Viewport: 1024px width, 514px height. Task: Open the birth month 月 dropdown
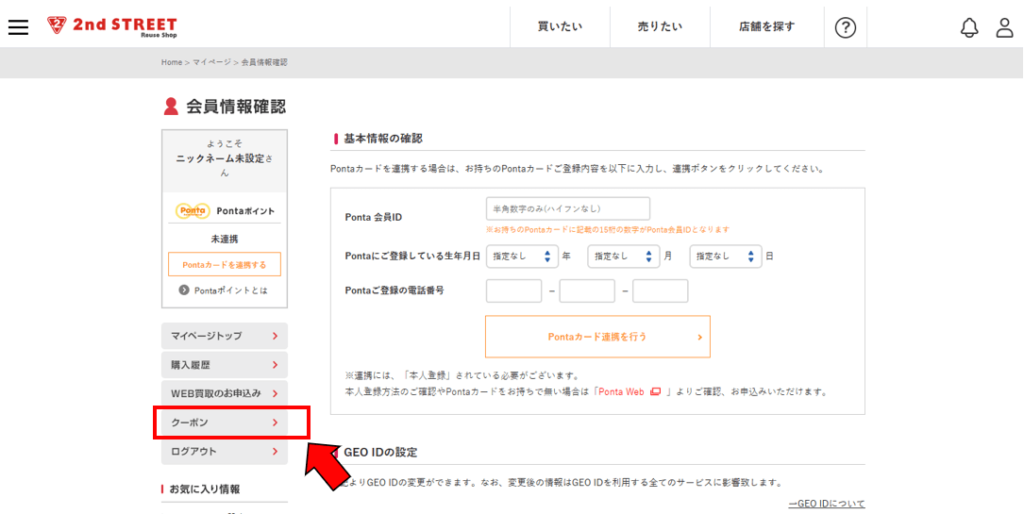tap(624, 257)
